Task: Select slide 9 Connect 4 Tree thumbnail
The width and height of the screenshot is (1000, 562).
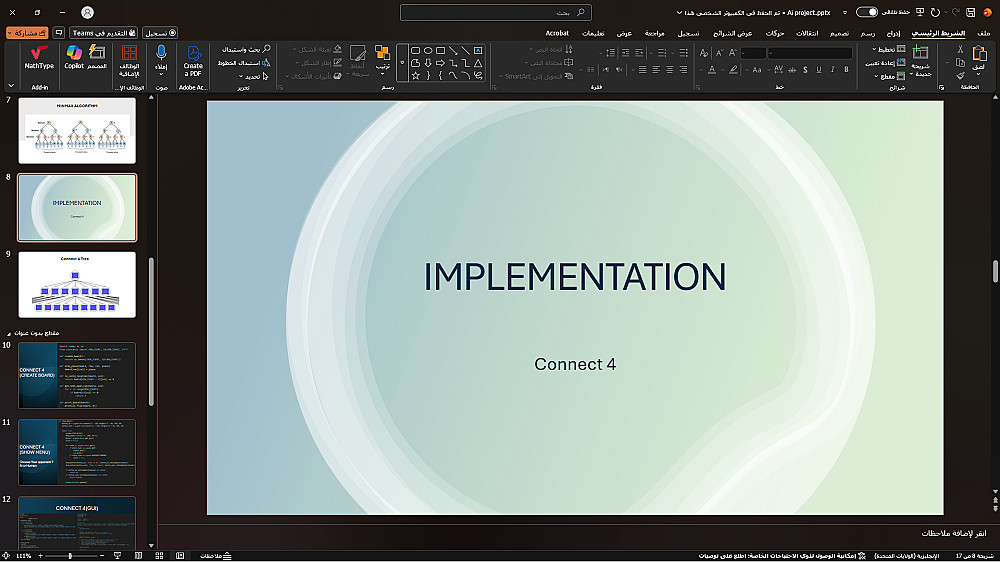Action: tap(77, 285)
